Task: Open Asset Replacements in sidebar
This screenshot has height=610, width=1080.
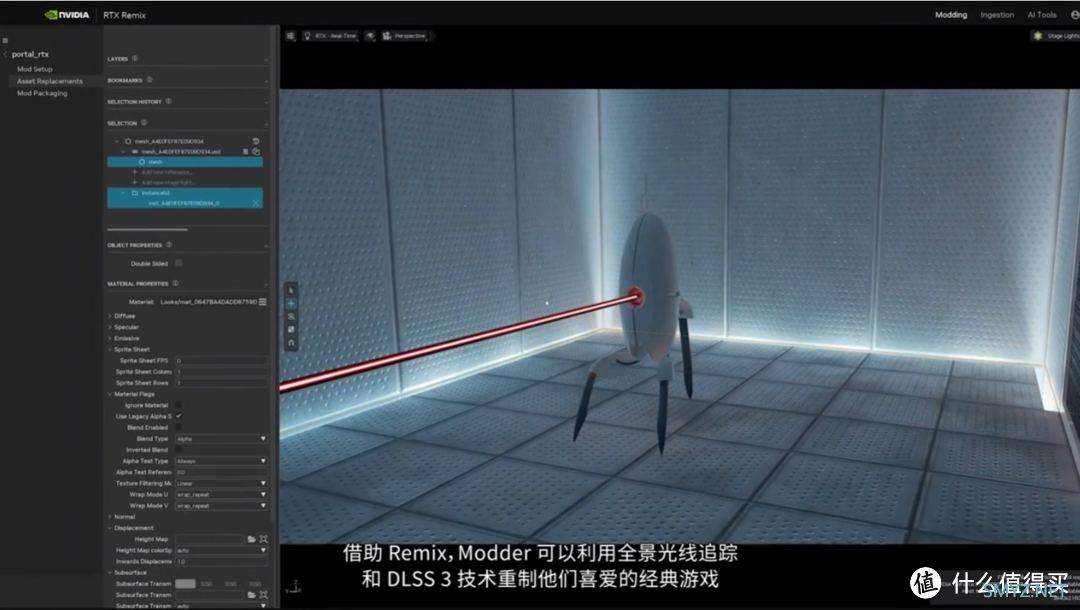Action: 50,81
